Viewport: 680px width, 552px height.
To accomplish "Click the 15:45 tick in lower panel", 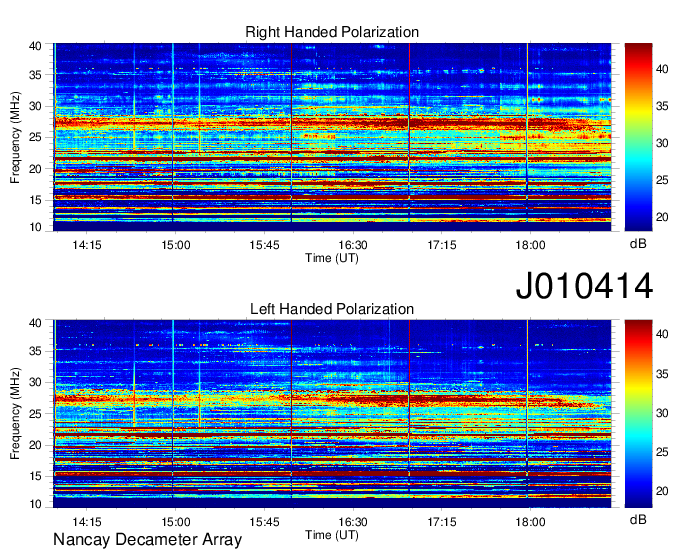I will [x=264, y=522].
